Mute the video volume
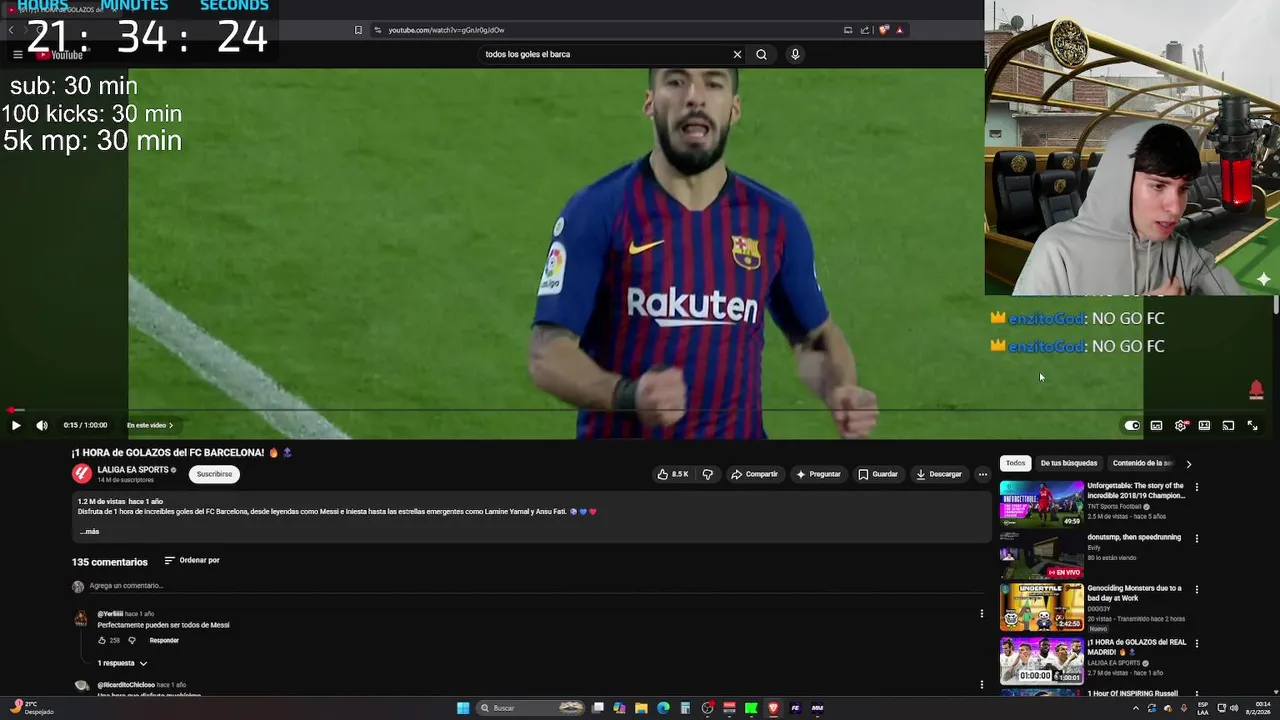Image resolution: width=1280 pixels, height=720 pixels. point(42,425)
